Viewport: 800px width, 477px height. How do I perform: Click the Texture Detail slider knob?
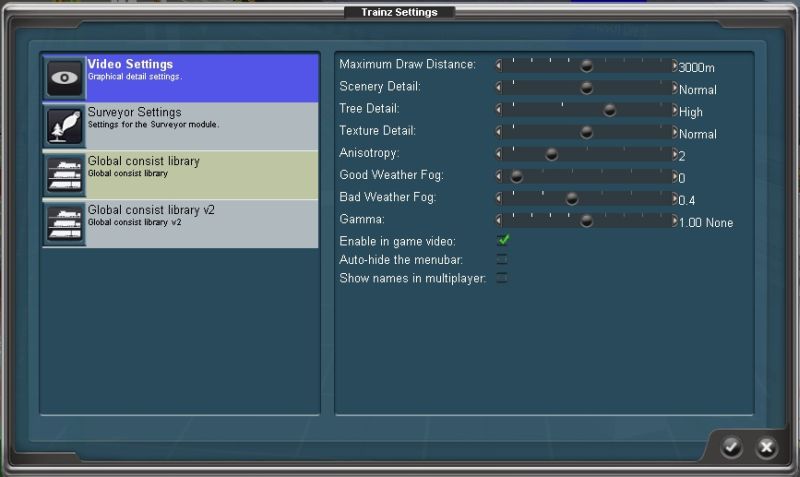[587, 132]
